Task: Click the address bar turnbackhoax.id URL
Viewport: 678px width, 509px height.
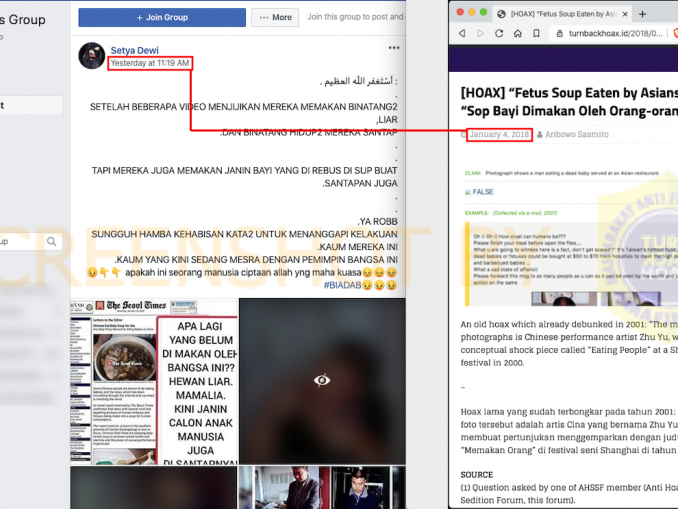Action: [615, 33]
